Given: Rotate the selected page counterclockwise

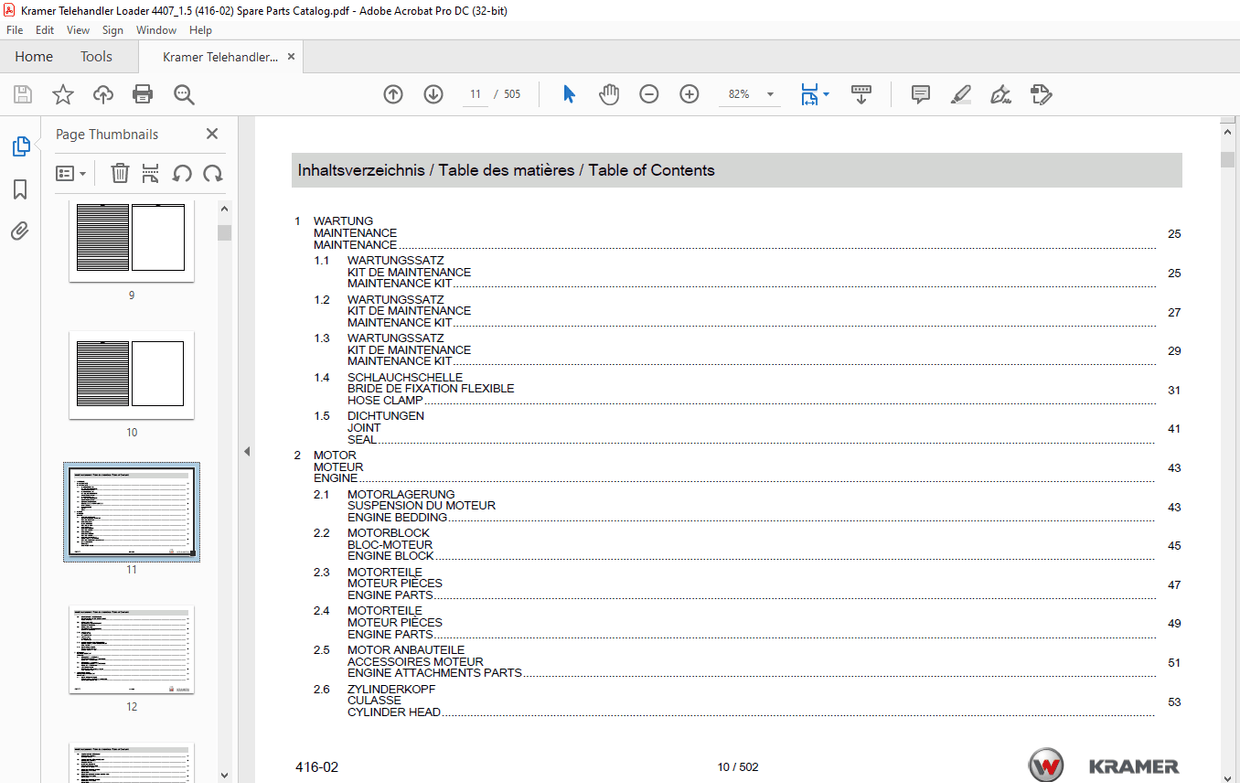Looking at the screenshot, I should [x=182, y=173].
